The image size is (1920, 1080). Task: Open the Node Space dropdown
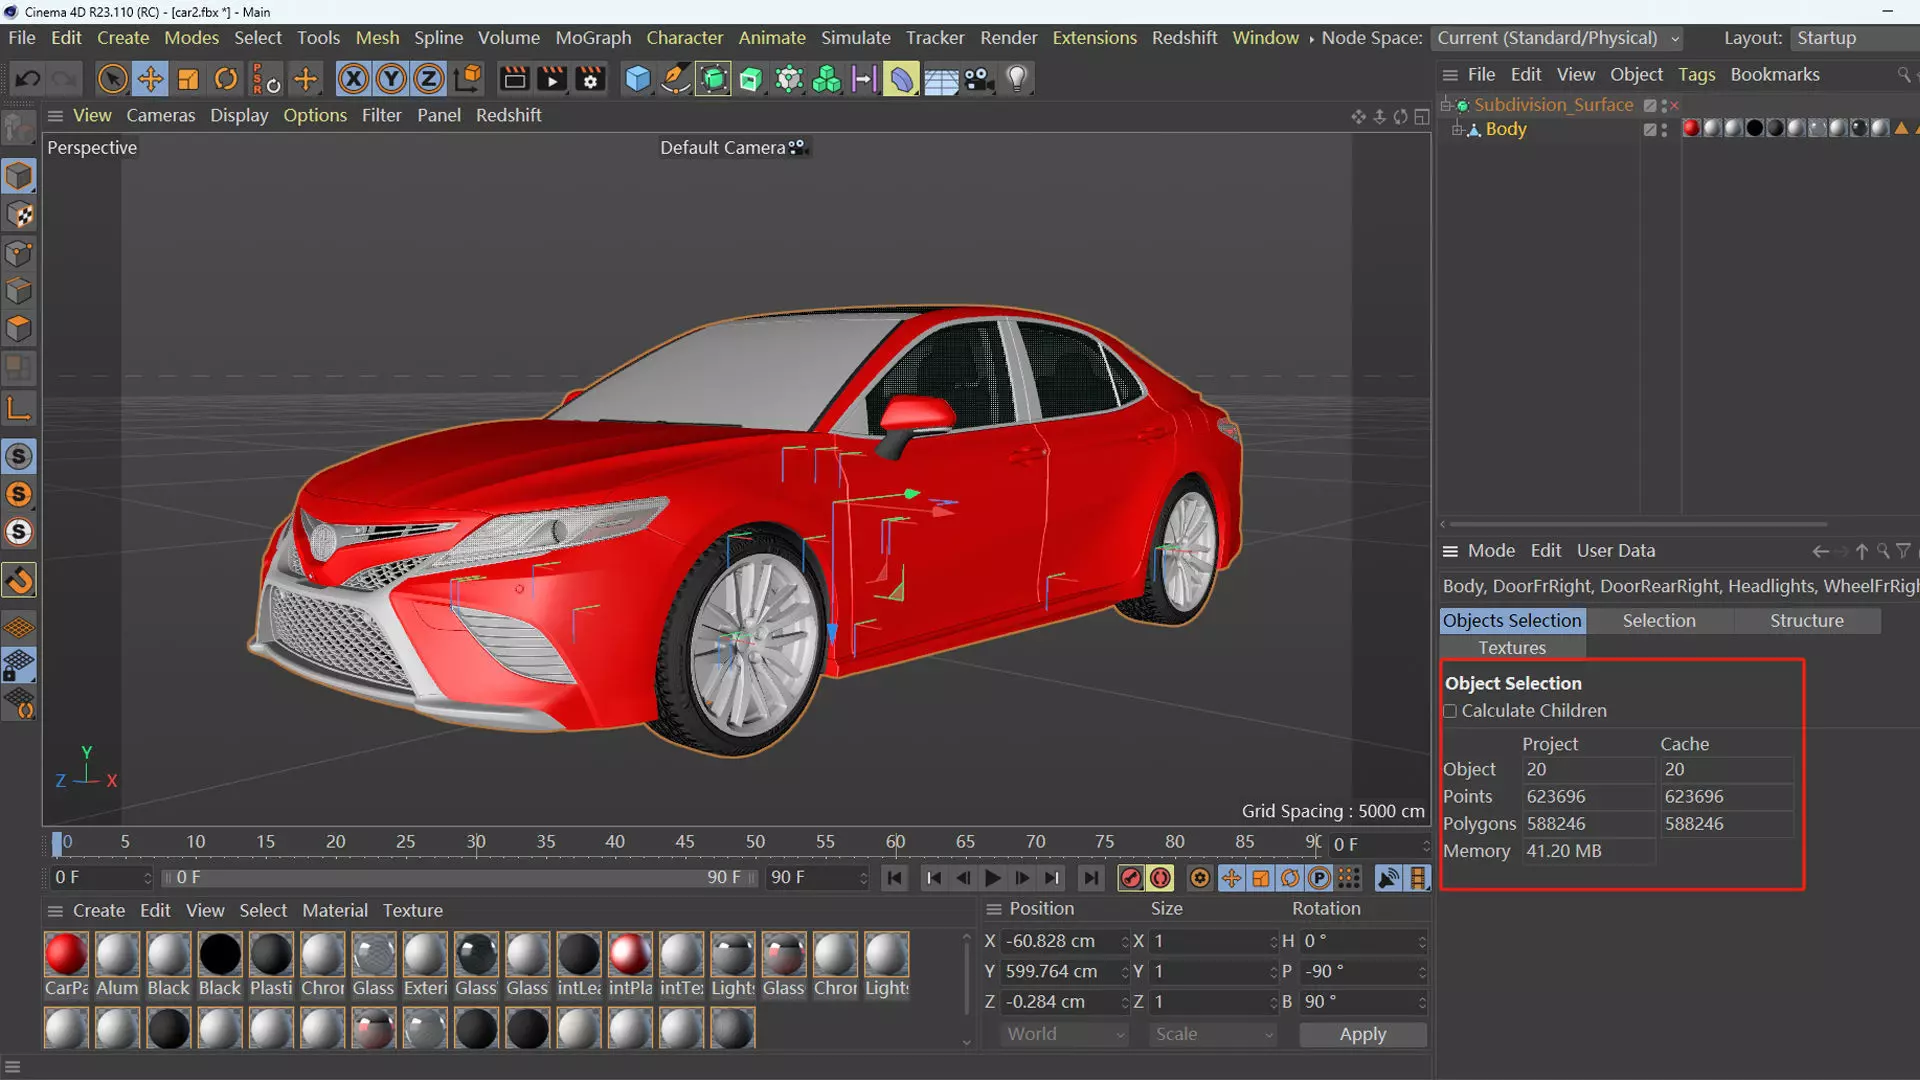click(1558, 38)
